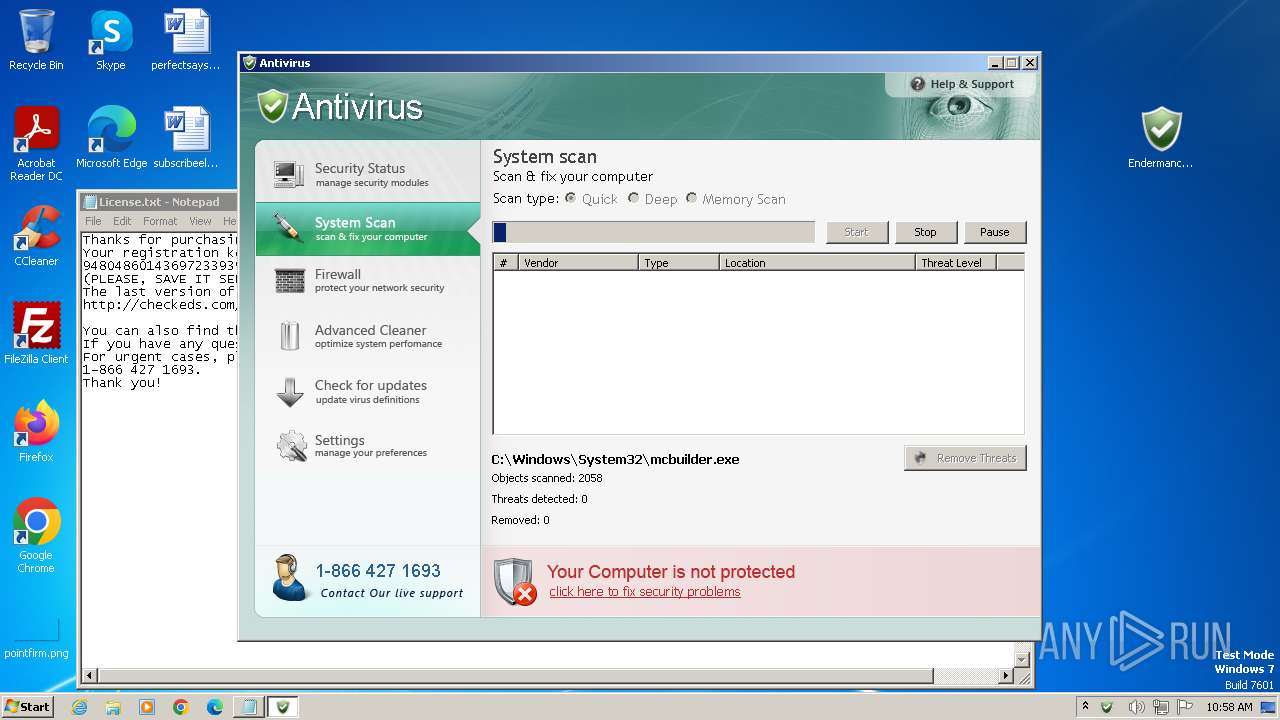Open the Skype desktop shortcut
This screenshot has width=1280, height=720.
tap(111, 40)
